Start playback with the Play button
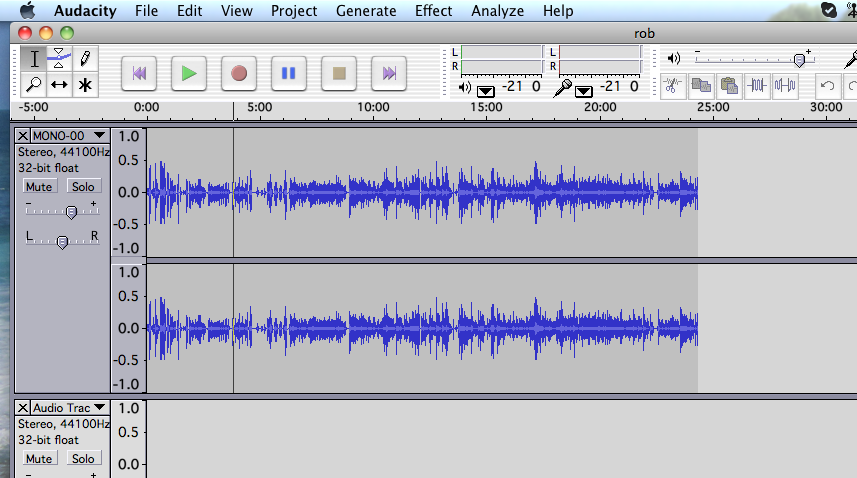The image size is (857, 478). click(189, 73)
